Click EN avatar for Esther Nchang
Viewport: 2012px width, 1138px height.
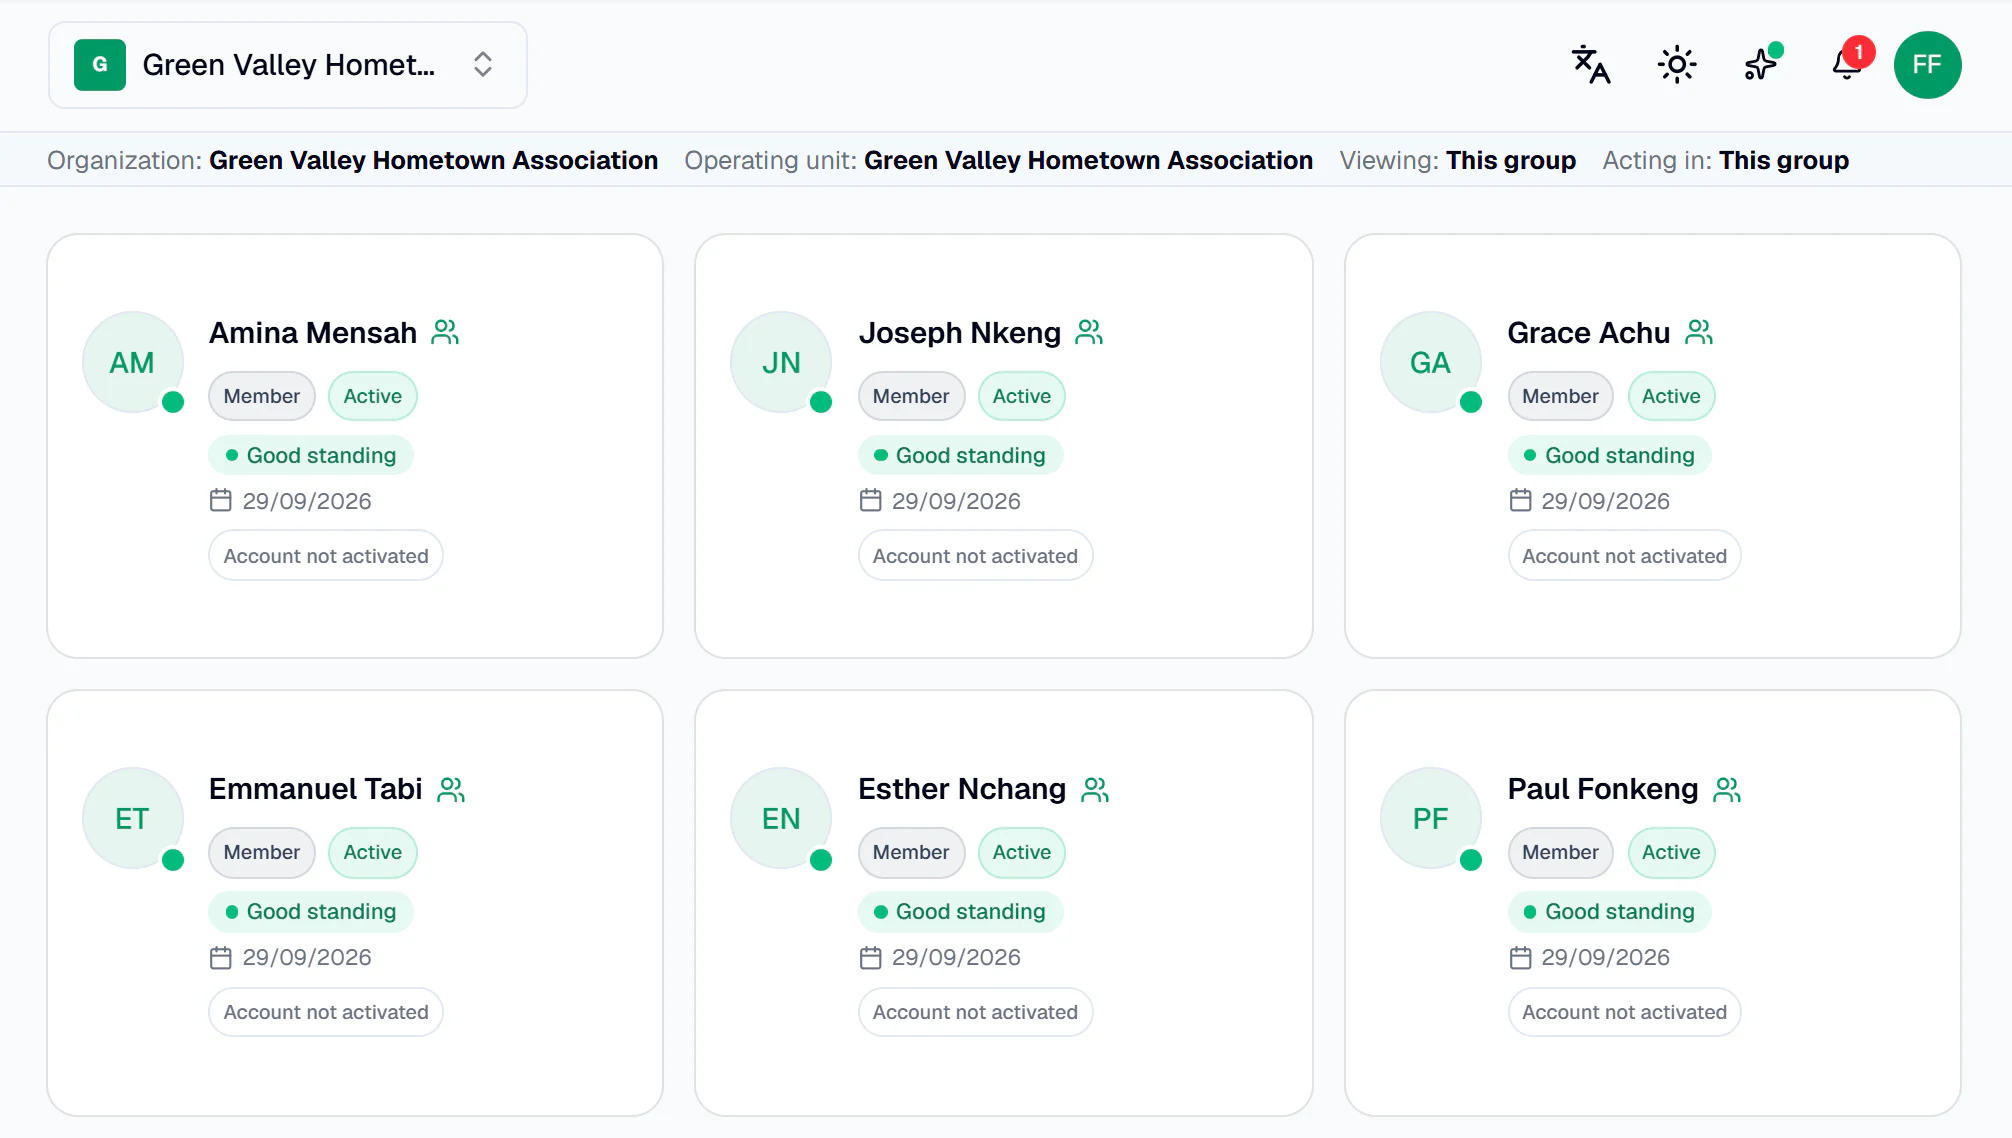[781, 818]
